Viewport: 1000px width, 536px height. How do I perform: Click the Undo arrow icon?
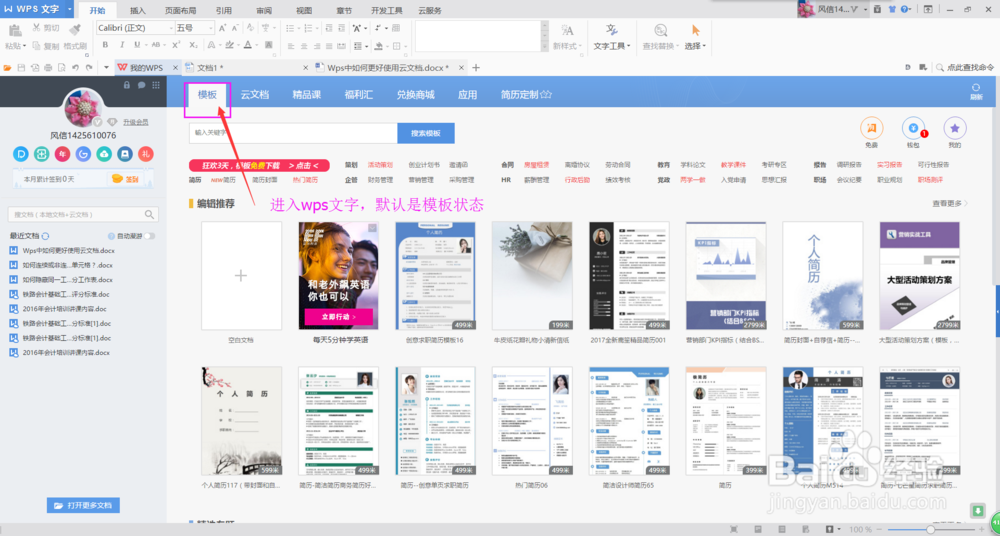(75, 68)
